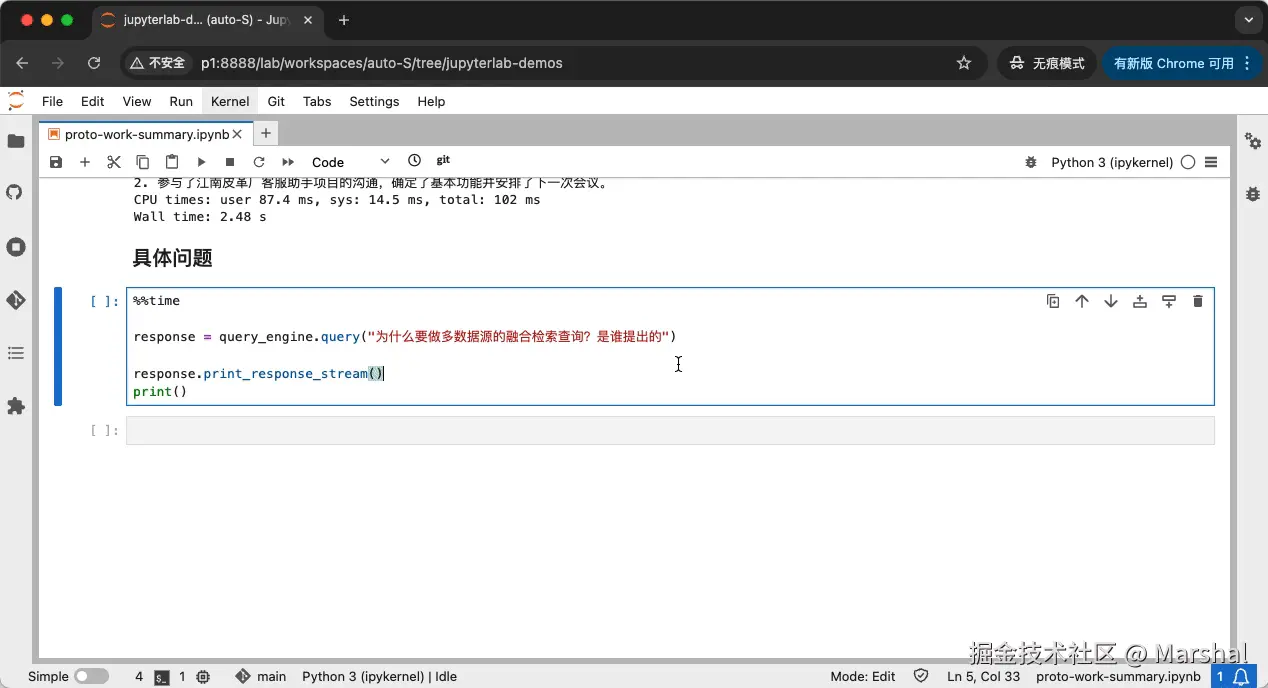The width and height of the screenshot is (1268, 688).
Task: Click into the empty code cell below
Action: pyautogui.click(x=670, y=430)
